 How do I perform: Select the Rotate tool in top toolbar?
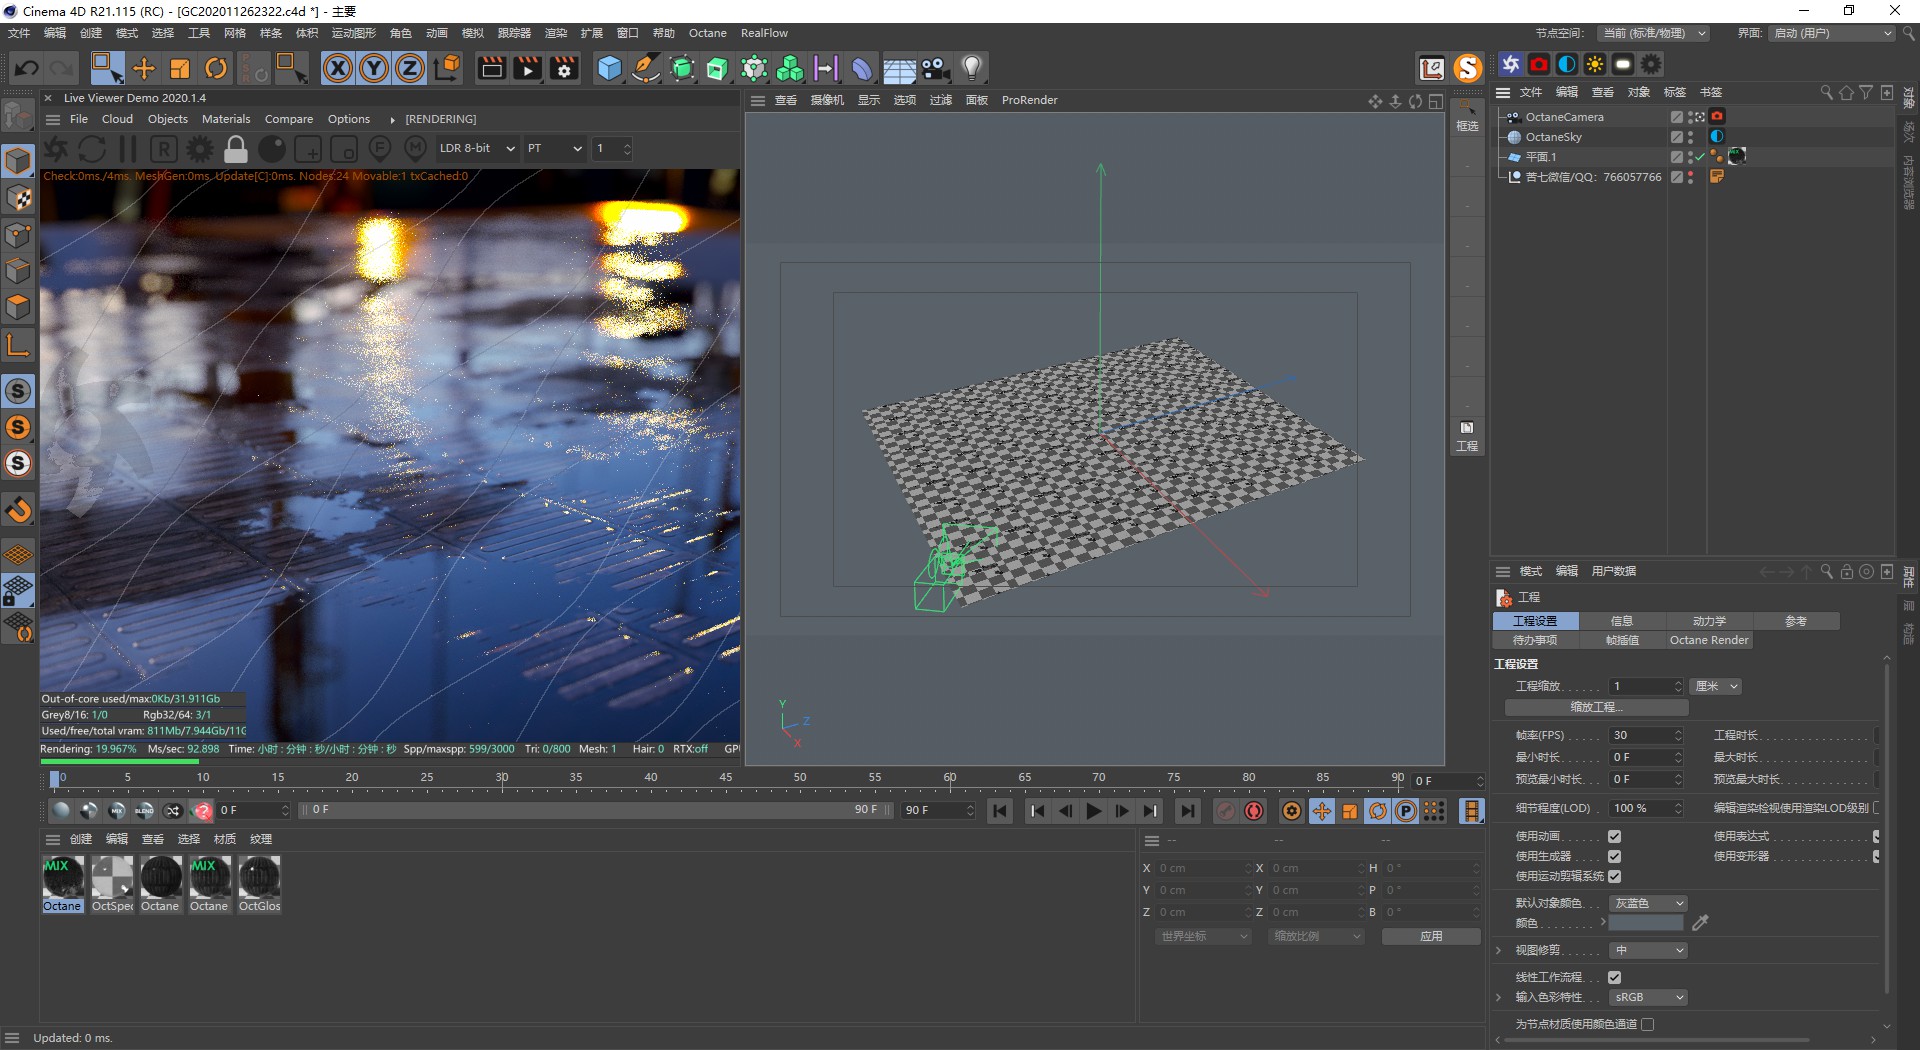pos(215,68)
